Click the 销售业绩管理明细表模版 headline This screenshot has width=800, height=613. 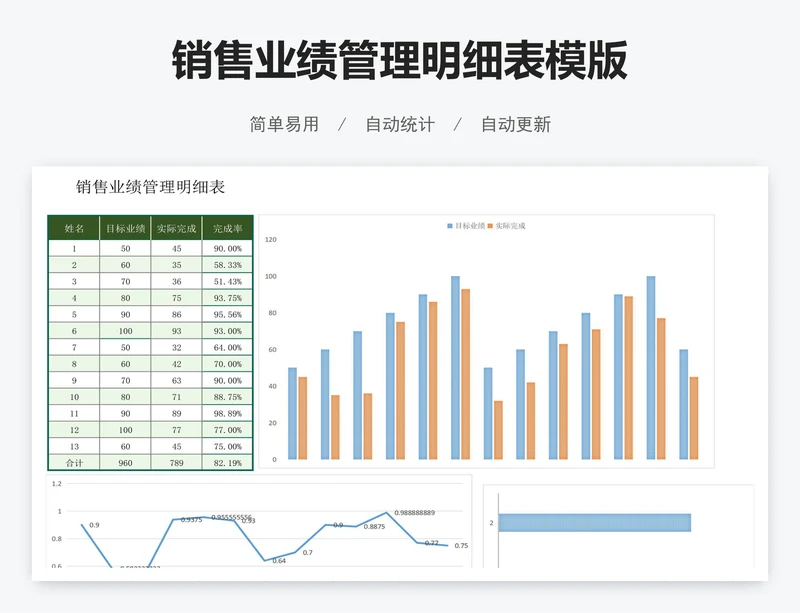399,60
